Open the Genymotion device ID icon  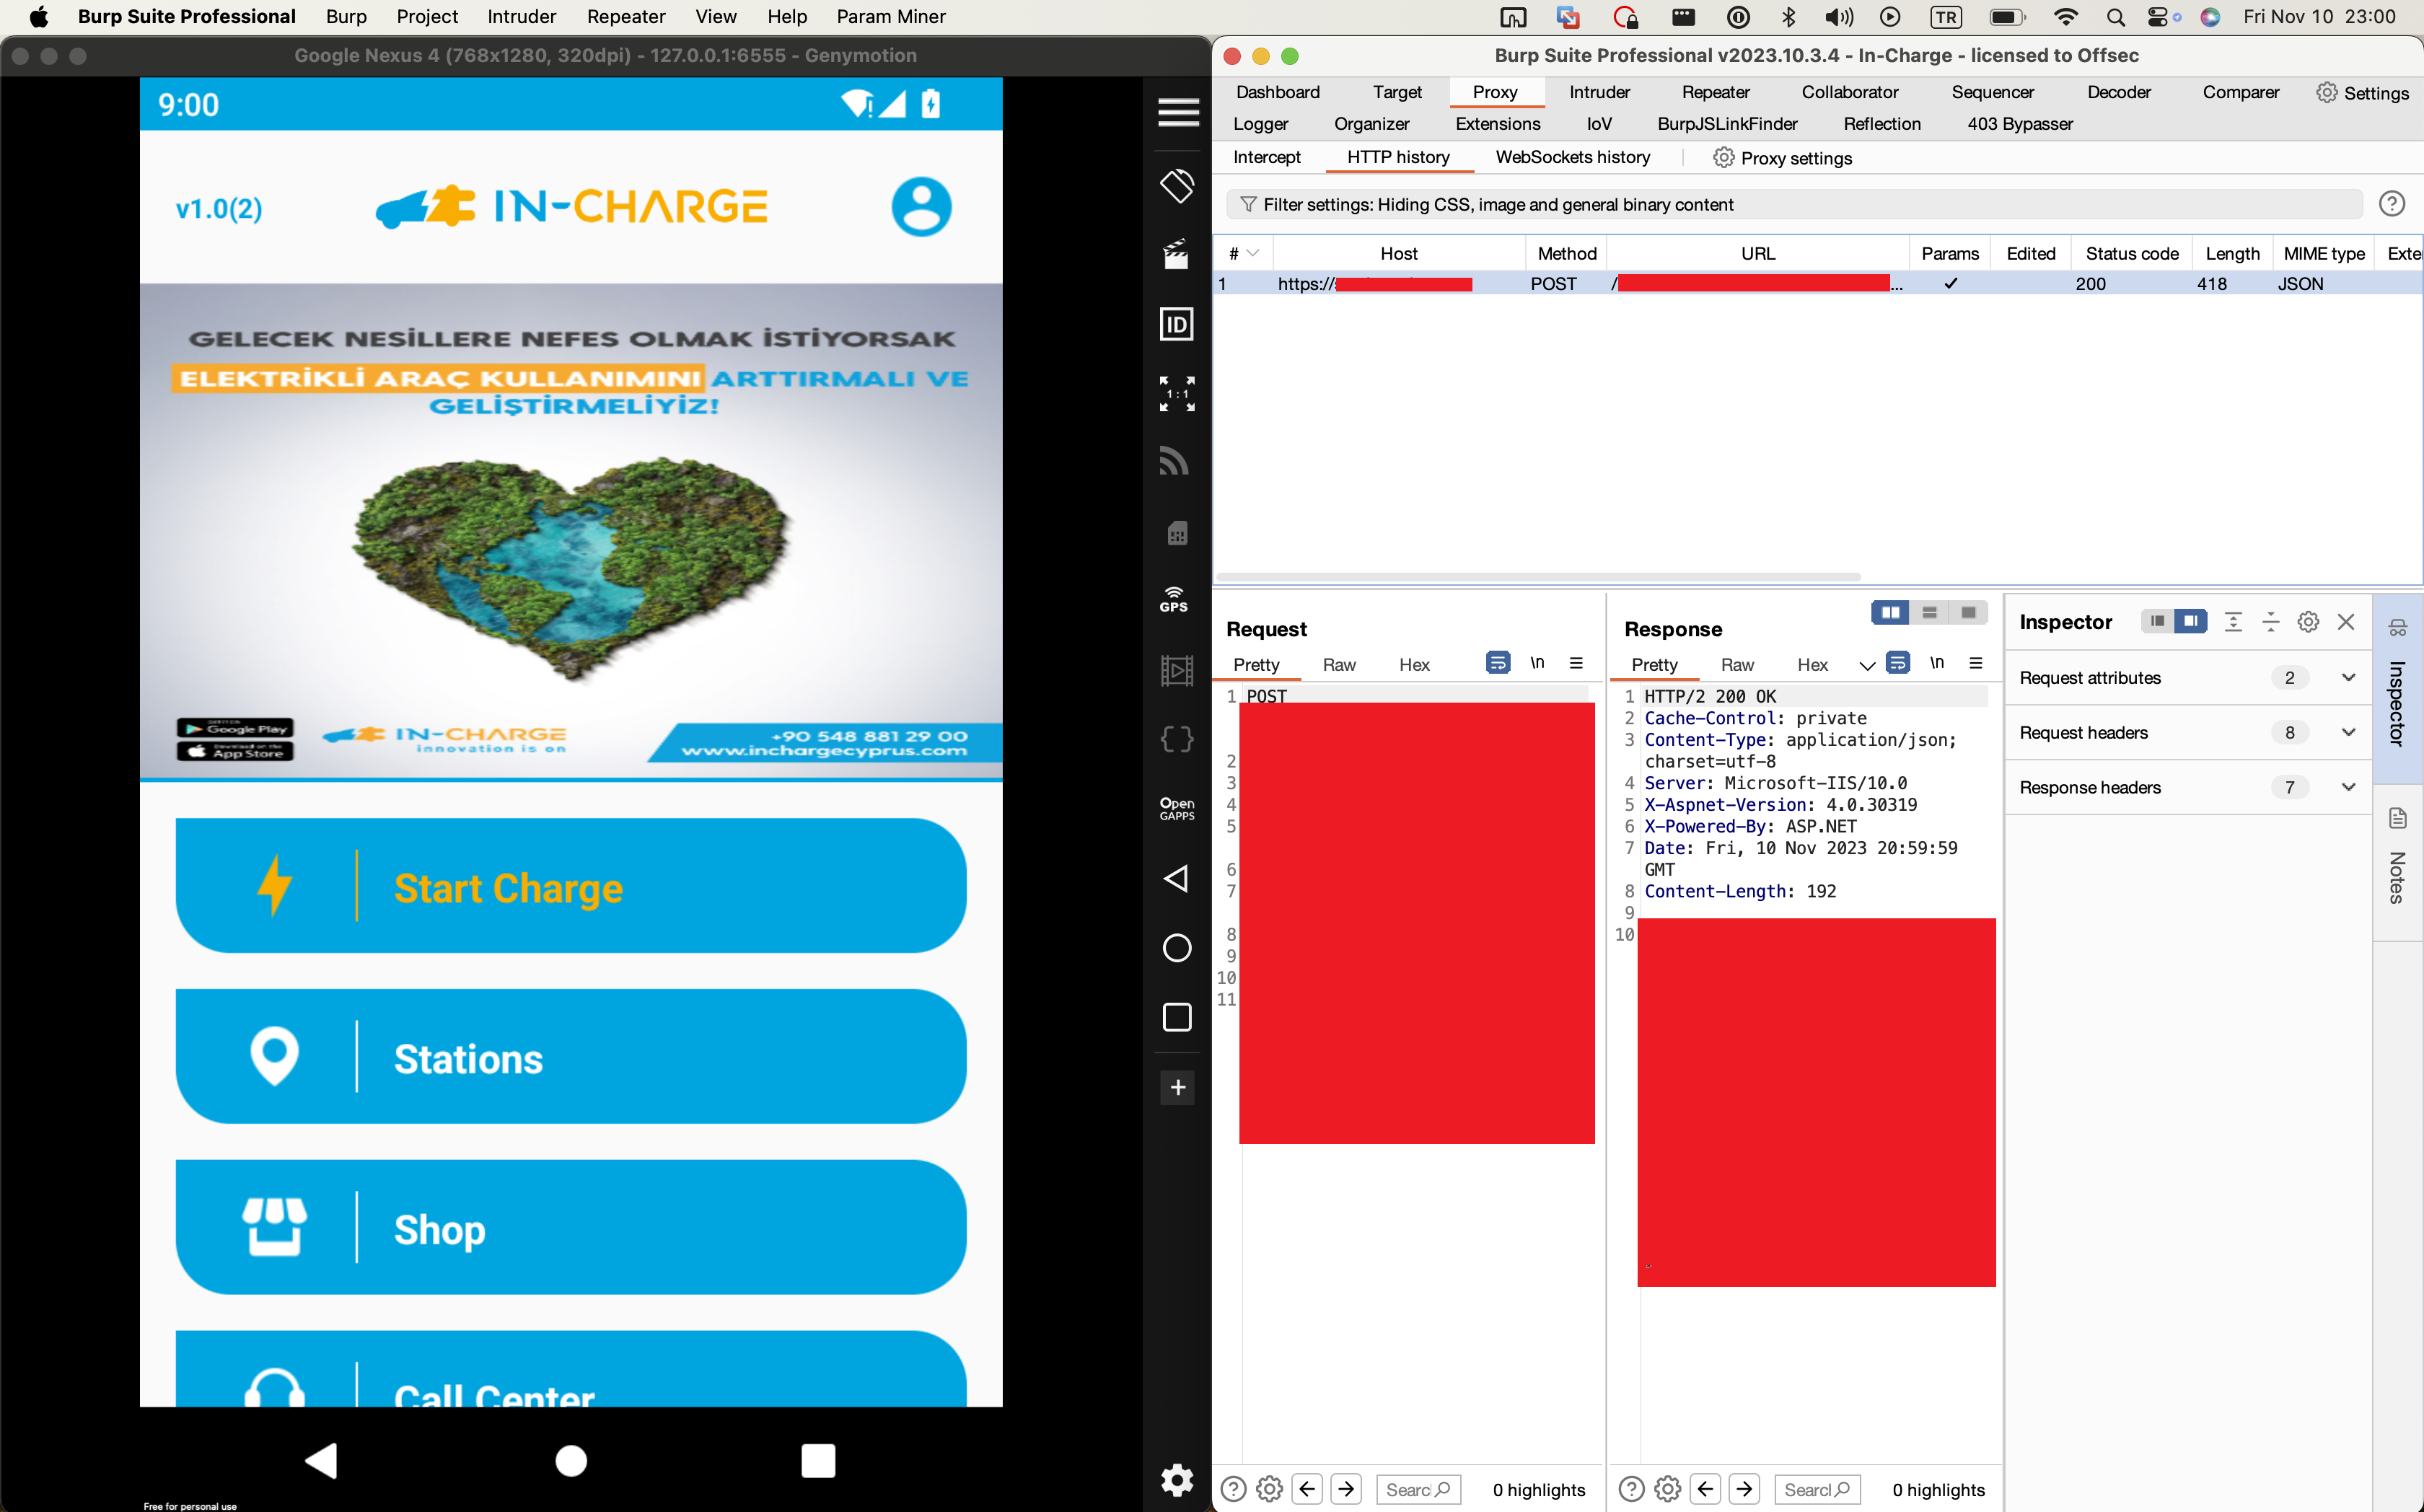[x=1177, y=324]
